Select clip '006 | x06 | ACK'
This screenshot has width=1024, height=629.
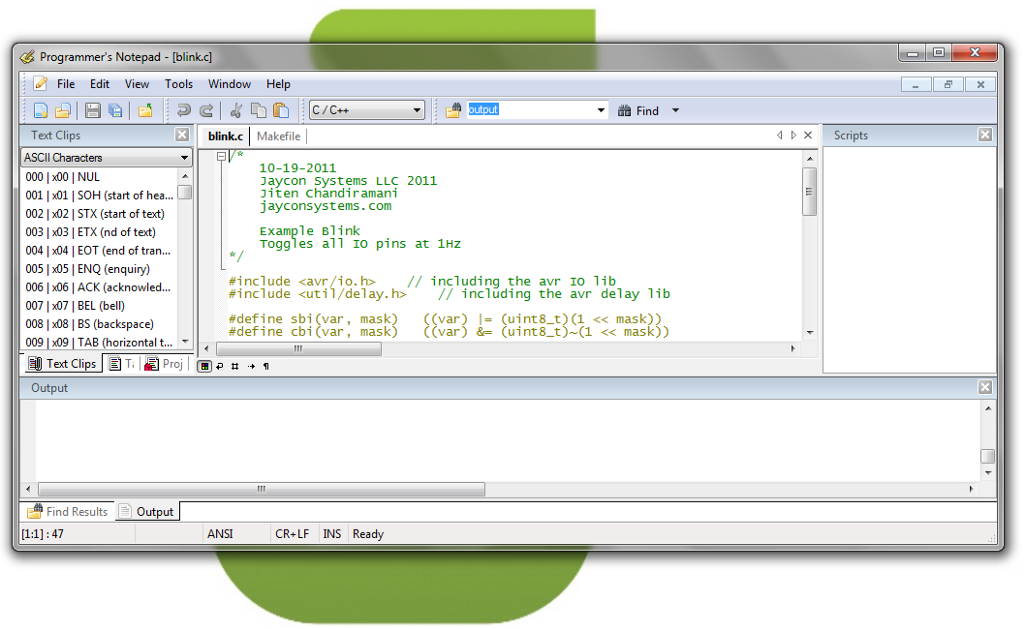pyautogui.click(x=100, y=287)
